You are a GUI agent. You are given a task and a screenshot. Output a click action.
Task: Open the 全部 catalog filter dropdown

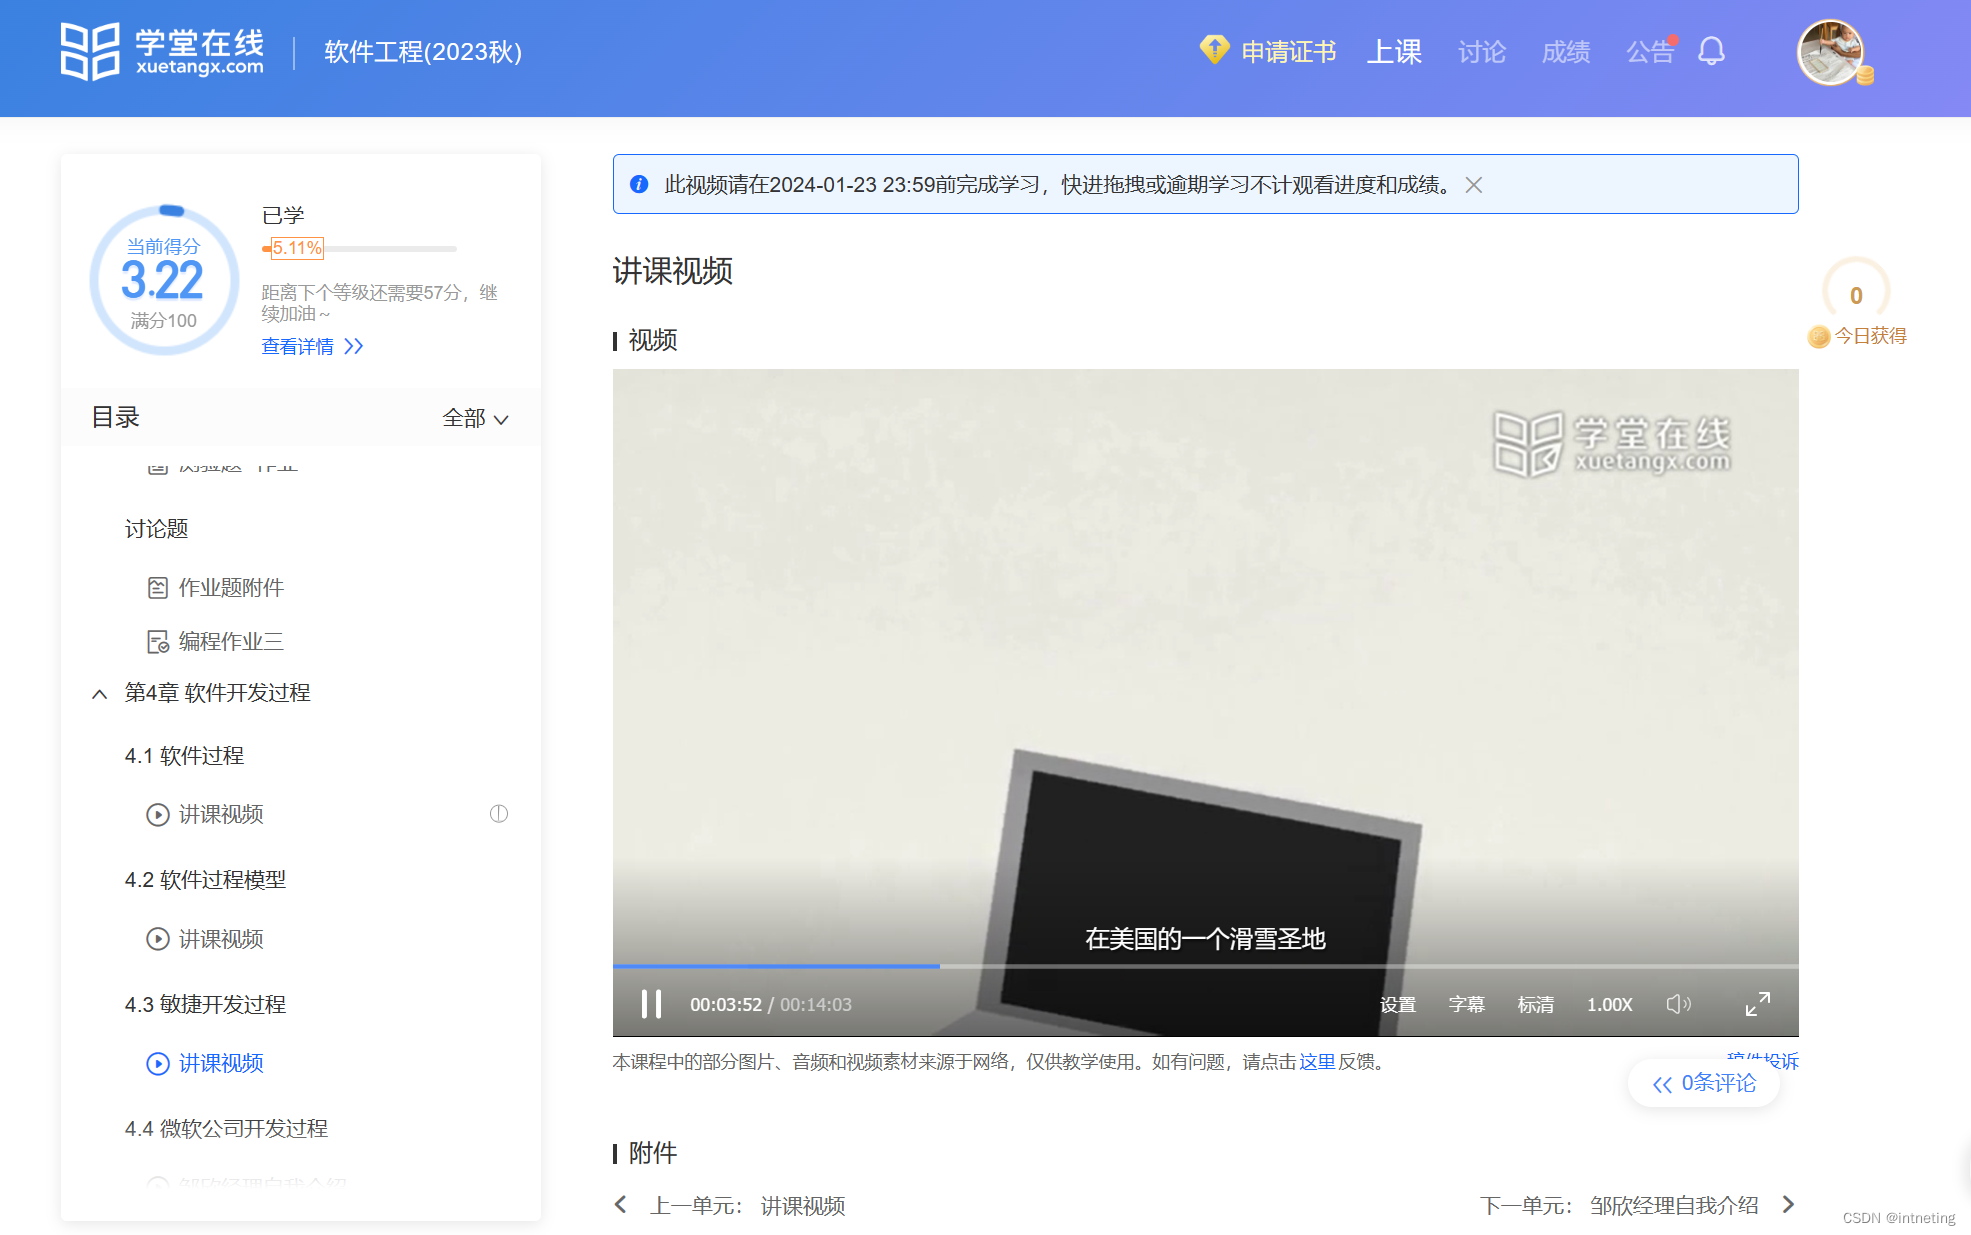pos(475,419)
